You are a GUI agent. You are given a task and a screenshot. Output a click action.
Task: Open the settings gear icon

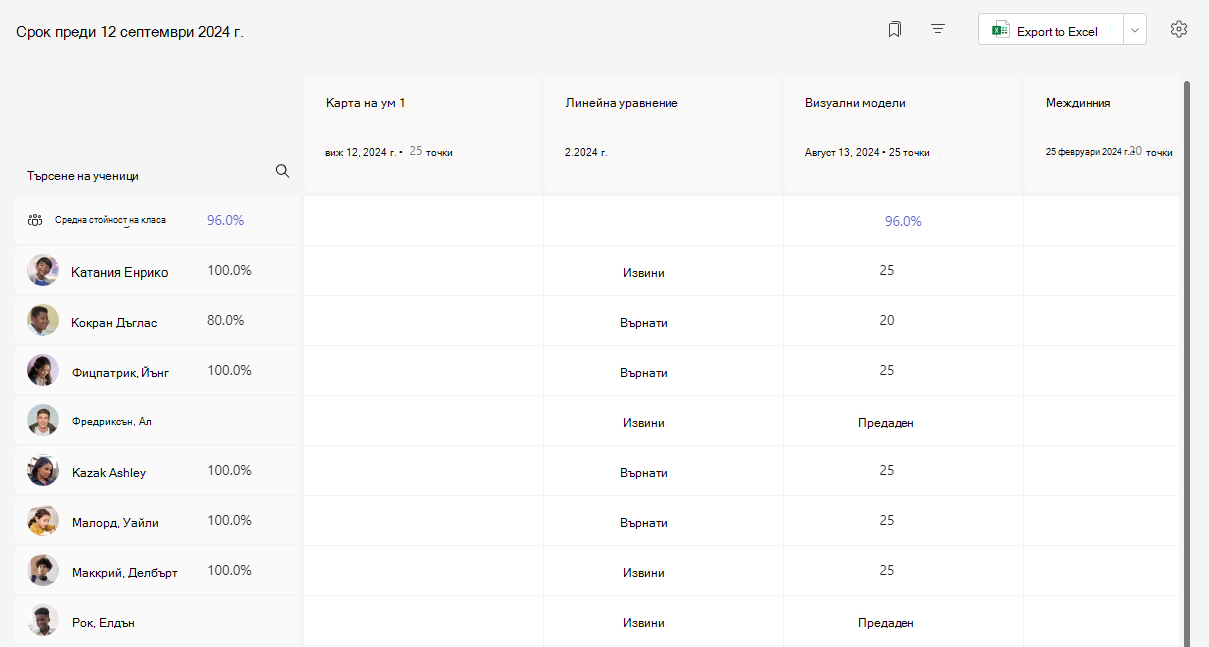pyautogui.click(x=1179, y=30)
